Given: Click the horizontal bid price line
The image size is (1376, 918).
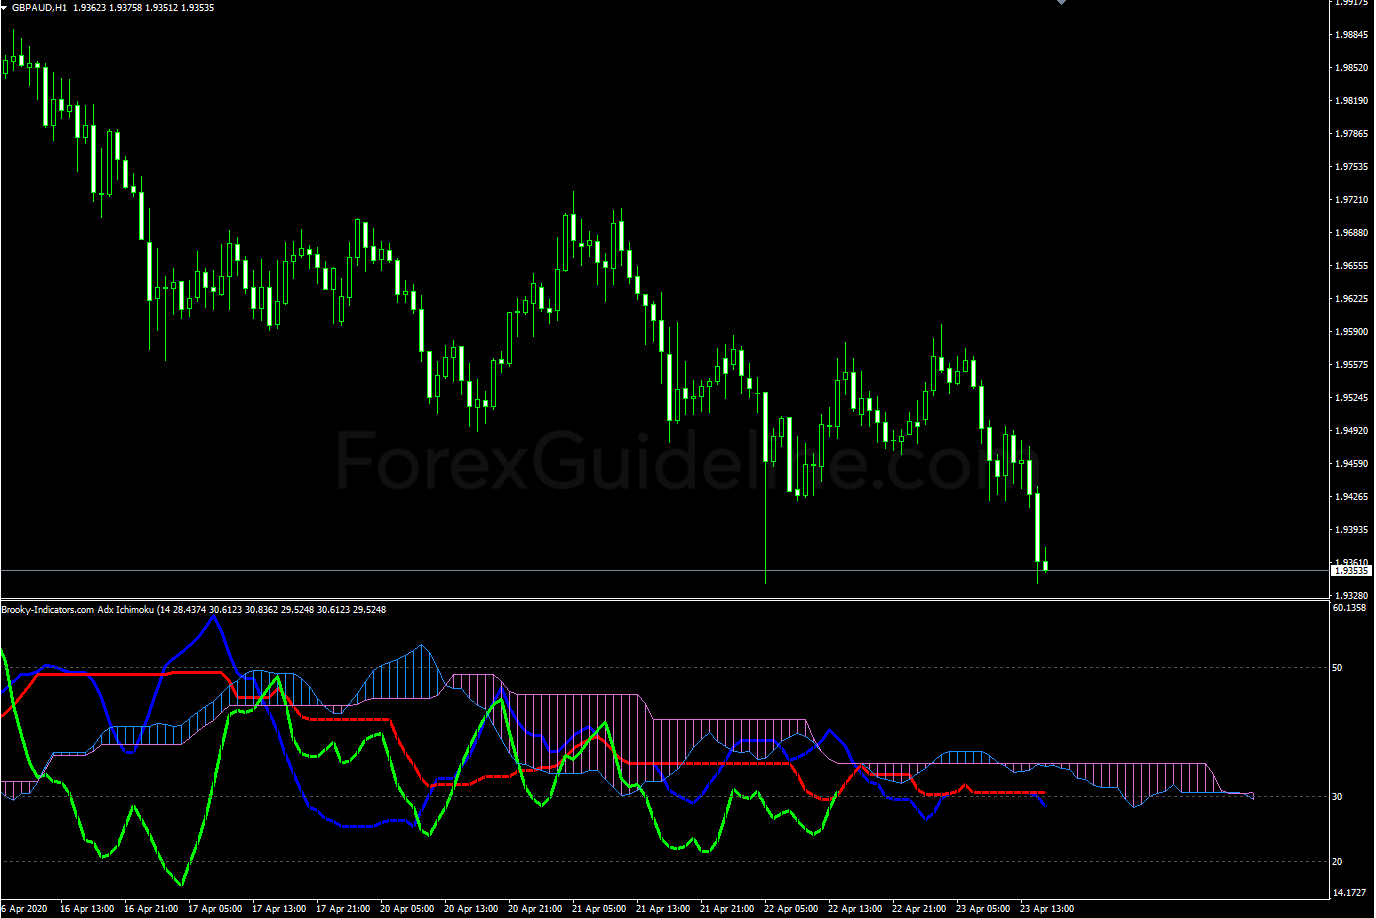Looking at the screenshot, I should point(600,571).
